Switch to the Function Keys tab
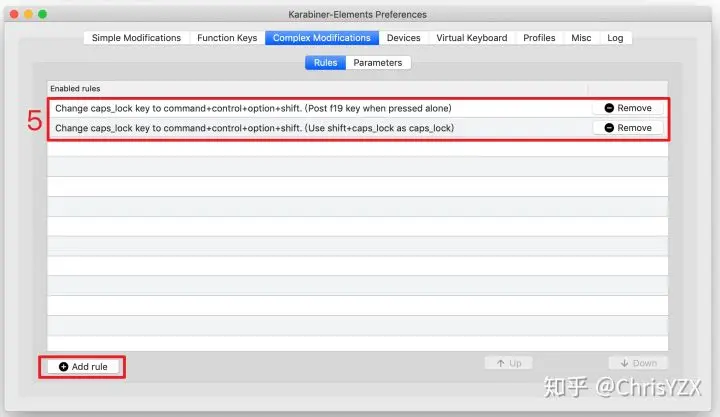Image resolution: width=720 pixels, height=417 pixels. pyautogui.click(x=227, y=38)
